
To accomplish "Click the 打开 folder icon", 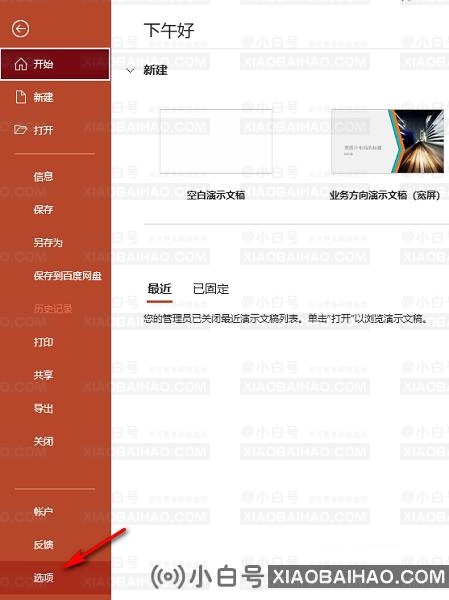I will coord(20,130).
